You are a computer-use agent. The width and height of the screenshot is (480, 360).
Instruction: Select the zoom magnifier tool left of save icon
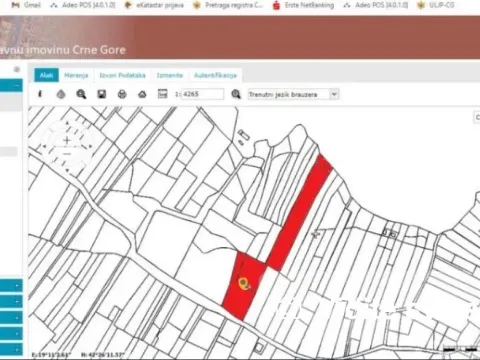click(81, 94)
